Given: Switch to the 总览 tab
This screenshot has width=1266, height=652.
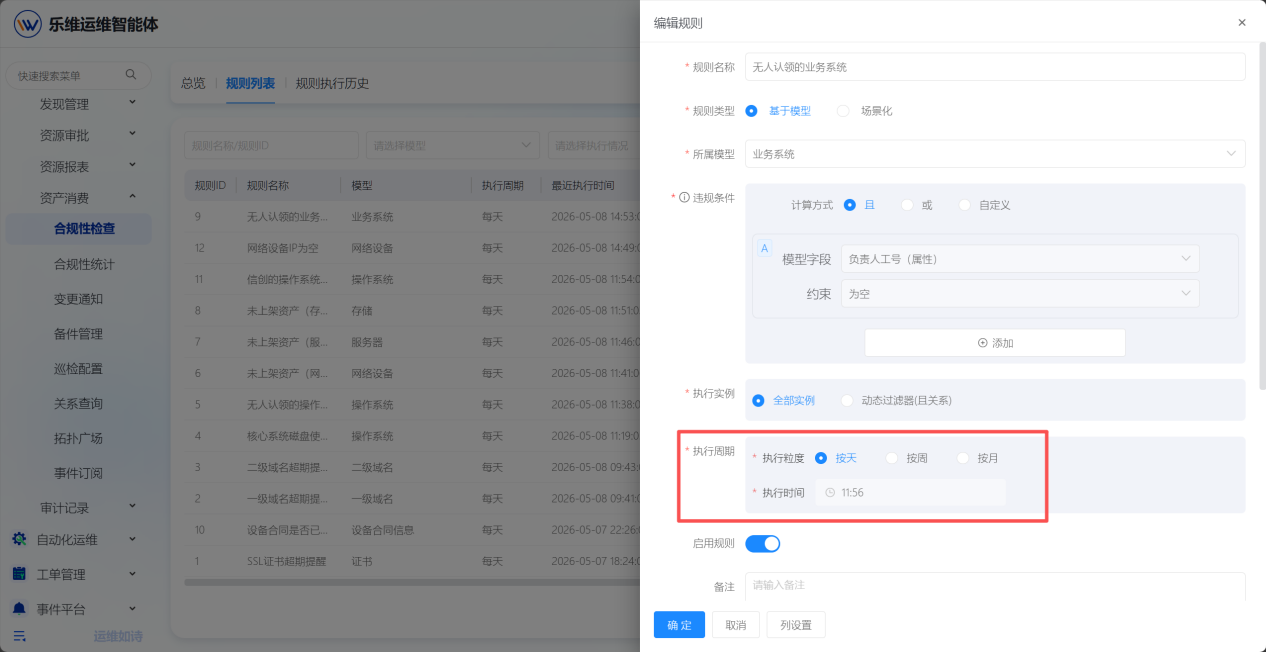Looking at the screenshot, I should (193, 83).
